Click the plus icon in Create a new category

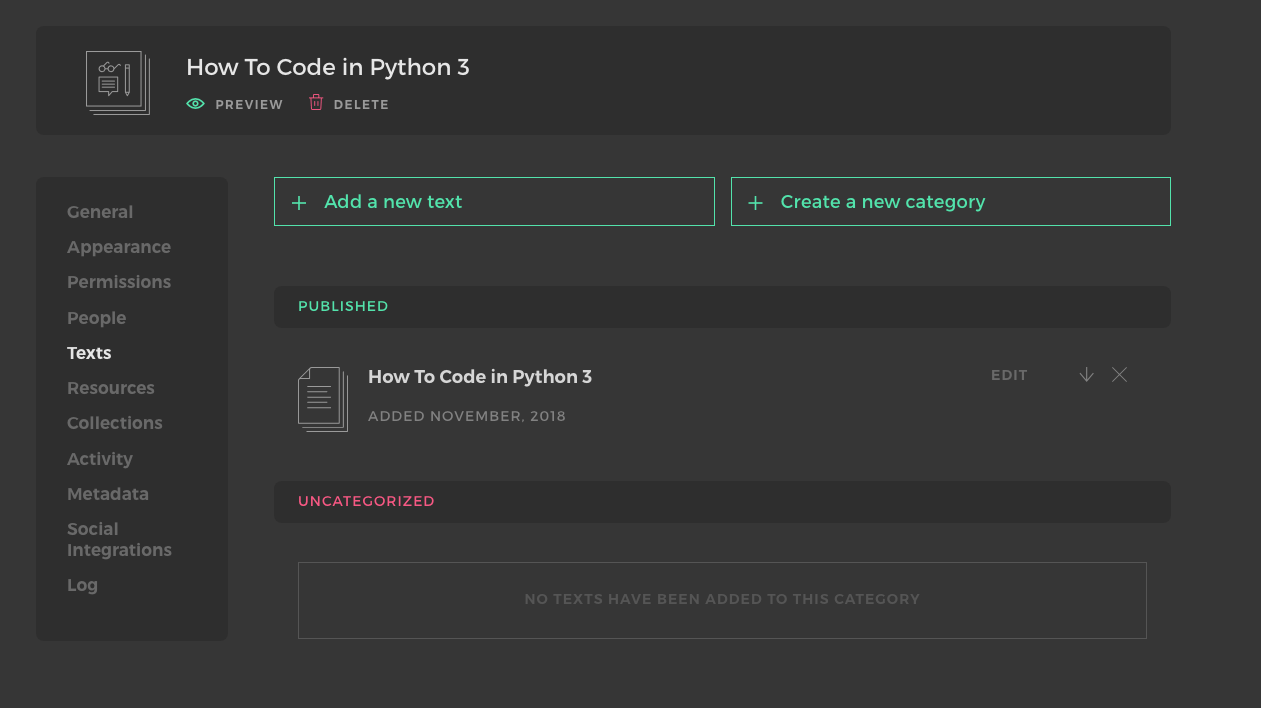[756, 203]
